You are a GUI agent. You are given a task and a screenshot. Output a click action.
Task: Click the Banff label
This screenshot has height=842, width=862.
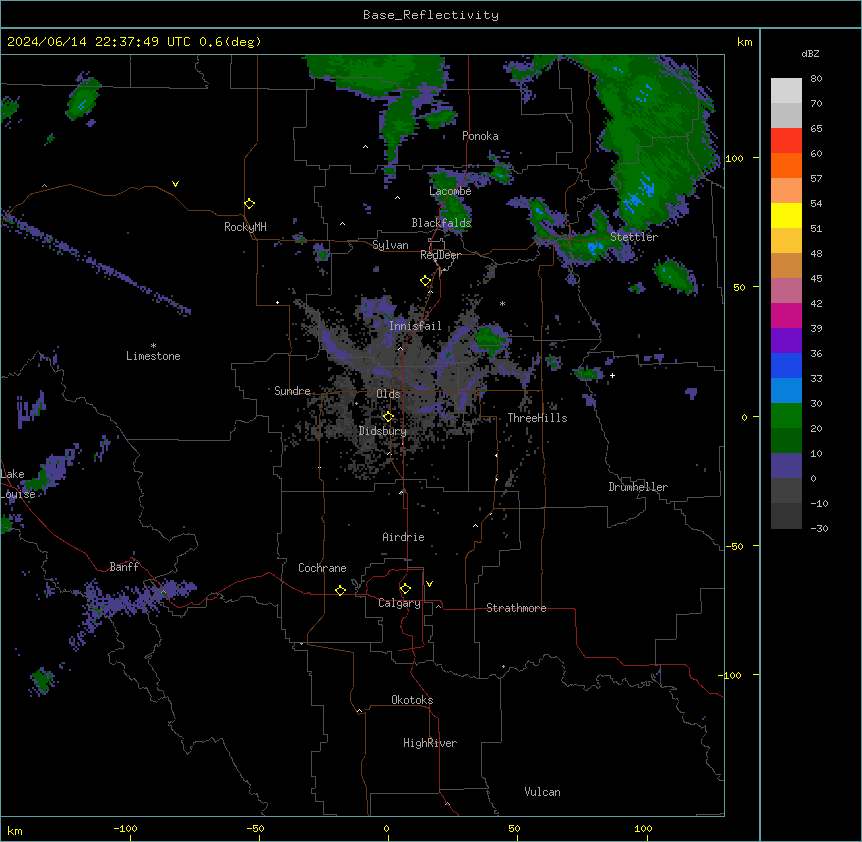[124, 567]
